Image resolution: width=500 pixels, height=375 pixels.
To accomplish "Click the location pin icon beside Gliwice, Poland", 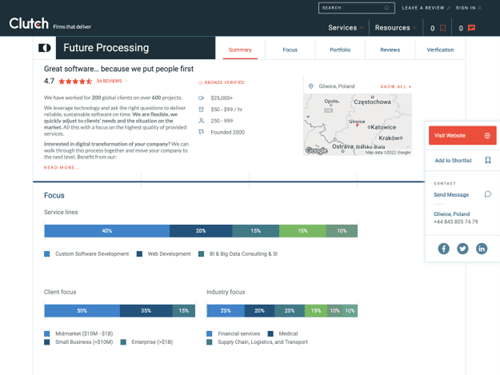I will pyautogui.click(x=311, y=86).
